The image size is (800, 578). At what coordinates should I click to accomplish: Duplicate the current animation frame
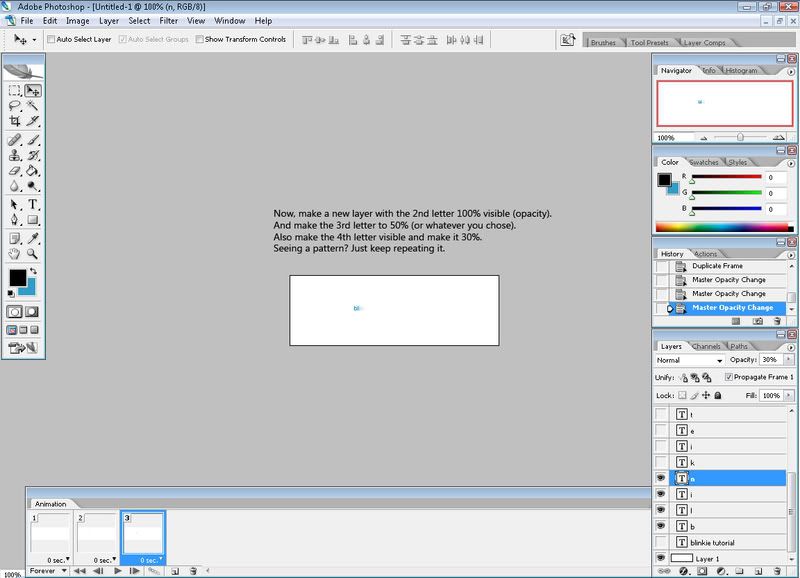click(174, 571)
